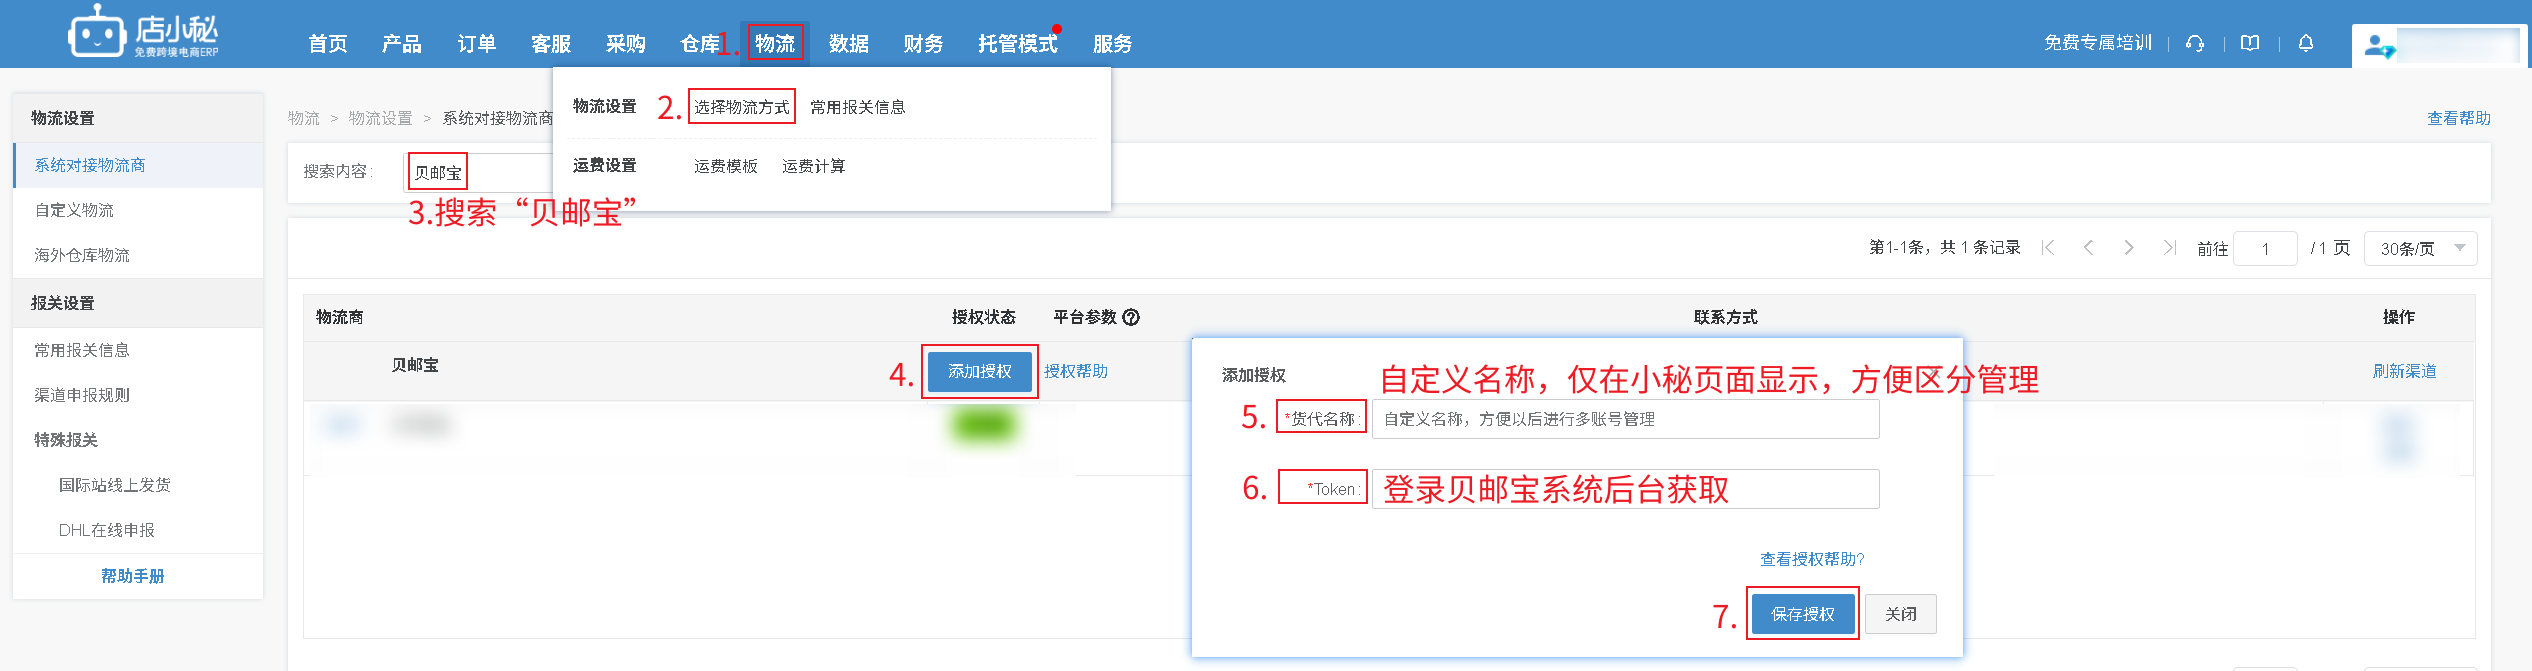The width and height of the screenshot is (2532, 671).
Task: Open 服务 menu in top navigation
Action: pyautogui.click(x=1112, y=43)
